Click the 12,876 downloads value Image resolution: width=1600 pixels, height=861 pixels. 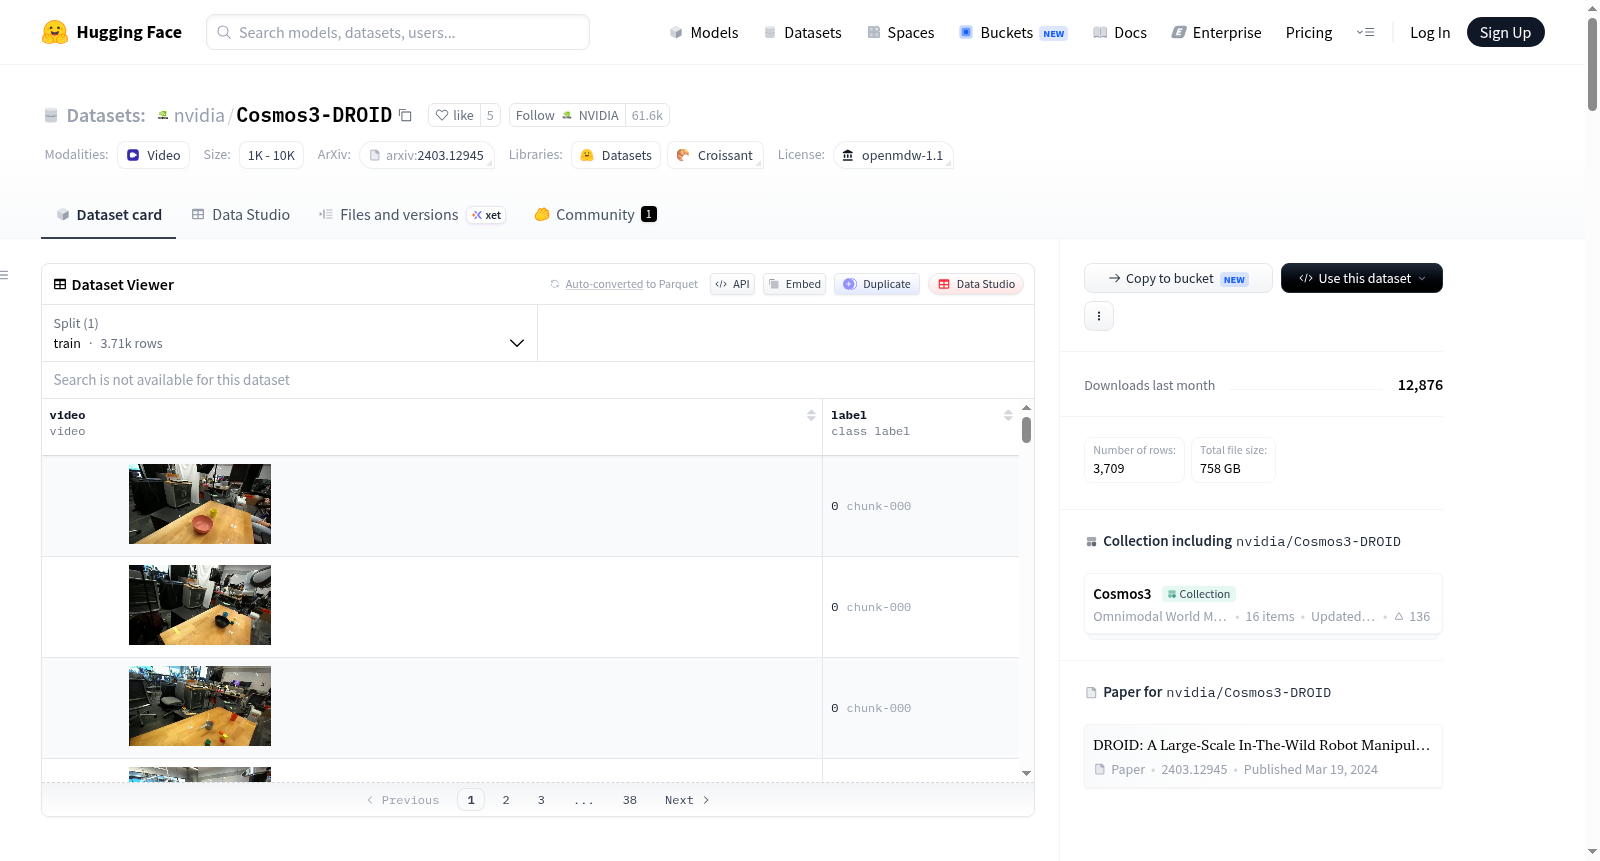tap(1420, 385)
